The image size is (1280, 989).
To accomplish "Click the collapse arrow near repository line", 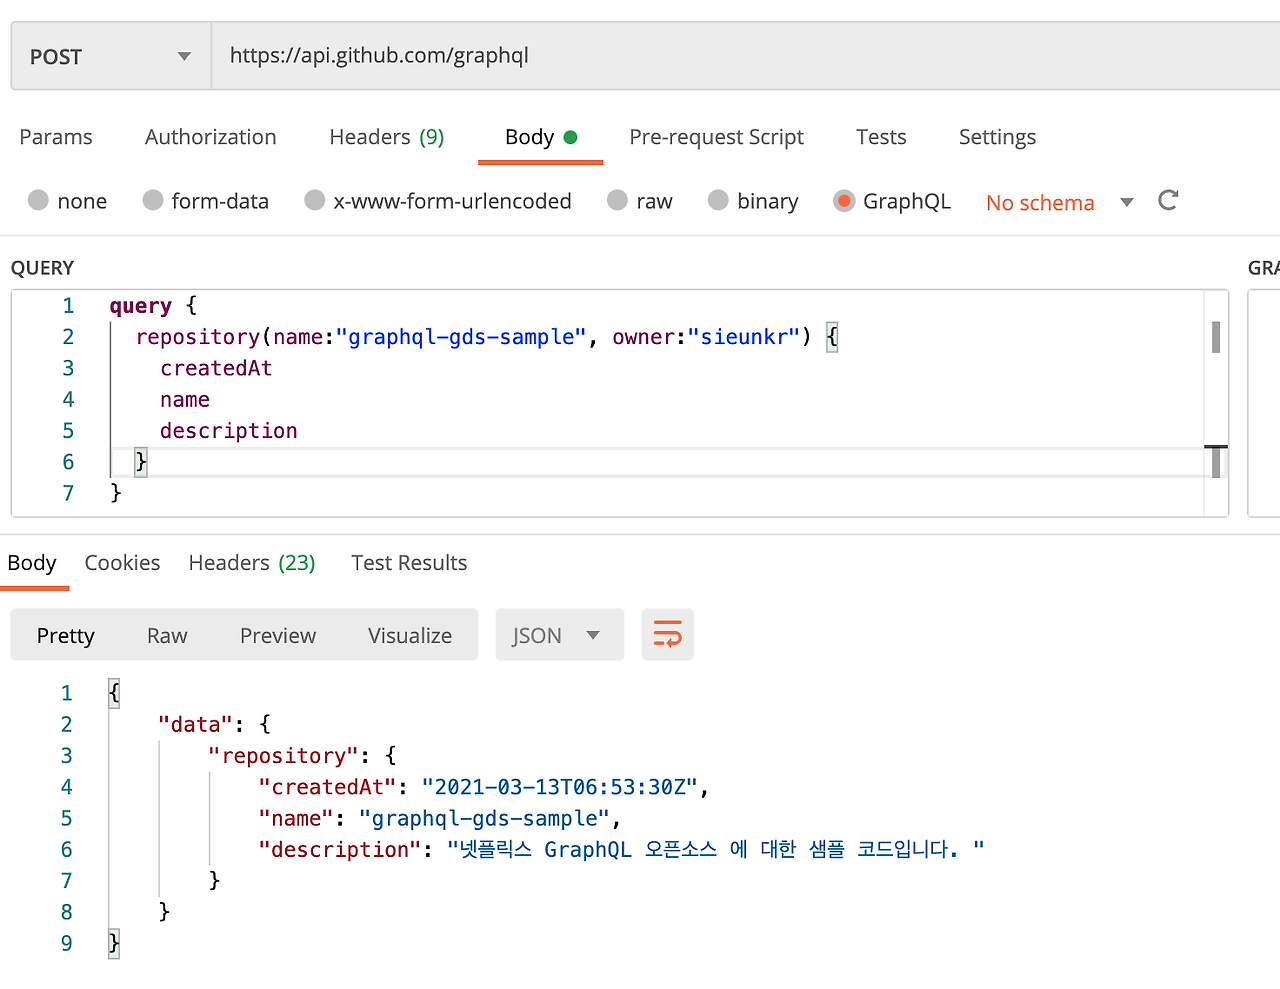I will click(x=831, y=336).
